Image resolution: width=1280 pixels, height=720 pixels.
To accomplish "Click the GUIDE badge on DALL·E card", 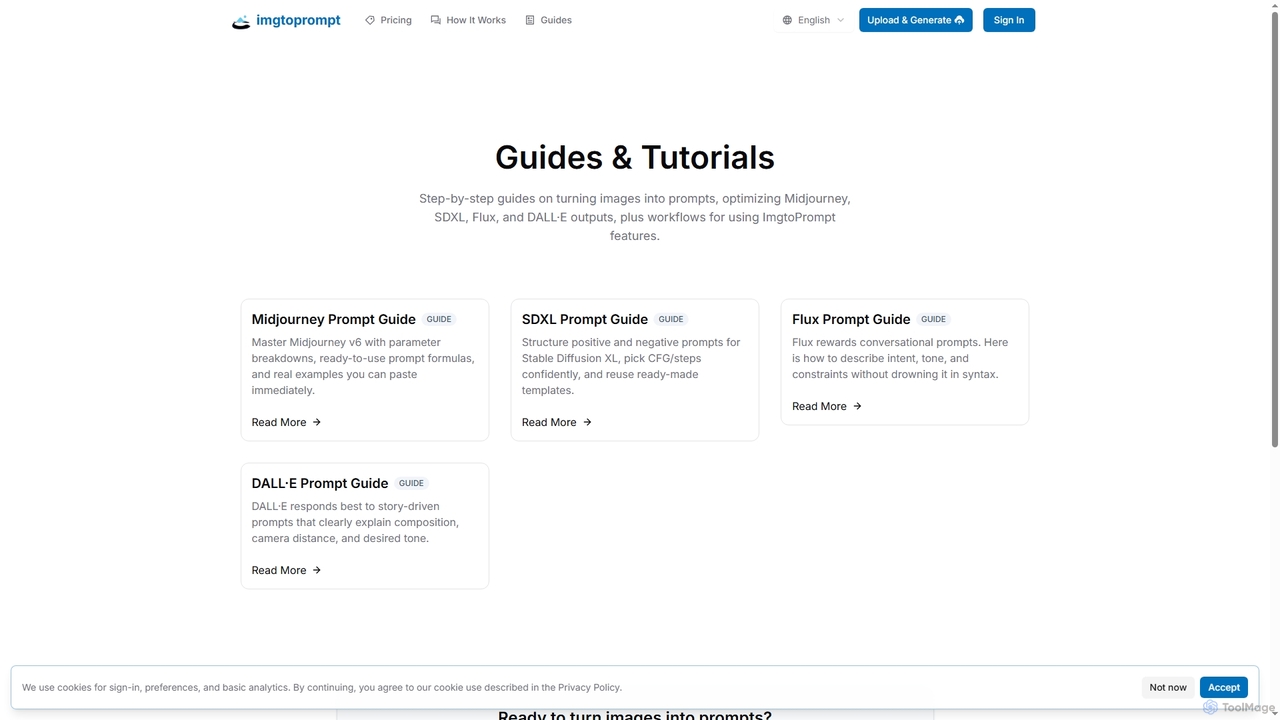I will tap(411, 483).
